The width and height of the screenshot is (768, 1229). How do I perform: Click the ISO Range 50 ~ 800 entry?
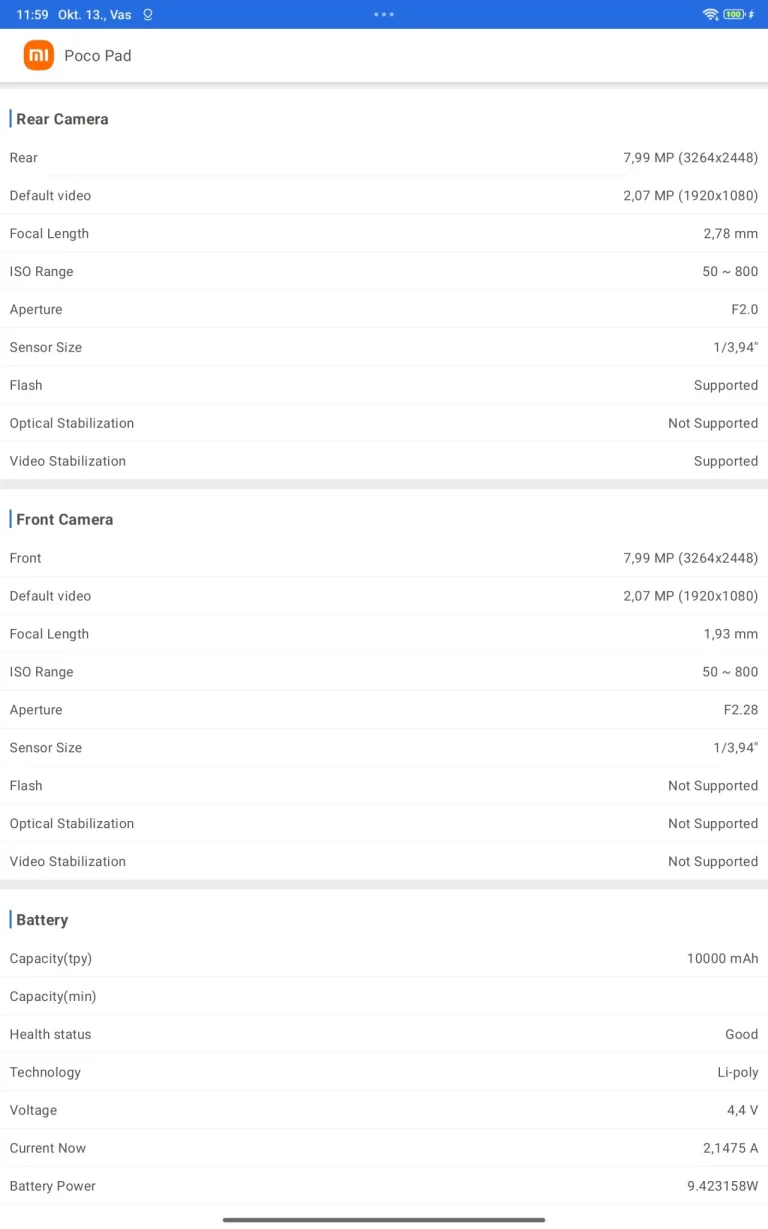tap(384, 271)
